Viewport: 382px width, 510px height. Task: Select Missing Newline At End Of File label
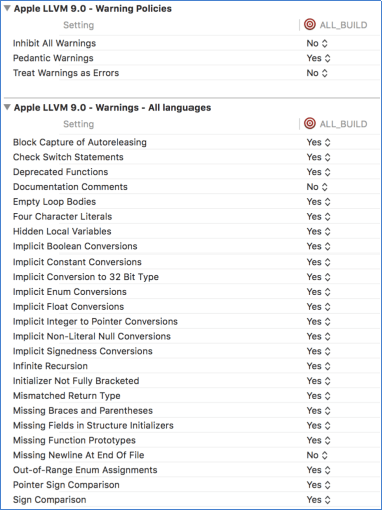click(x=79, y=455)
